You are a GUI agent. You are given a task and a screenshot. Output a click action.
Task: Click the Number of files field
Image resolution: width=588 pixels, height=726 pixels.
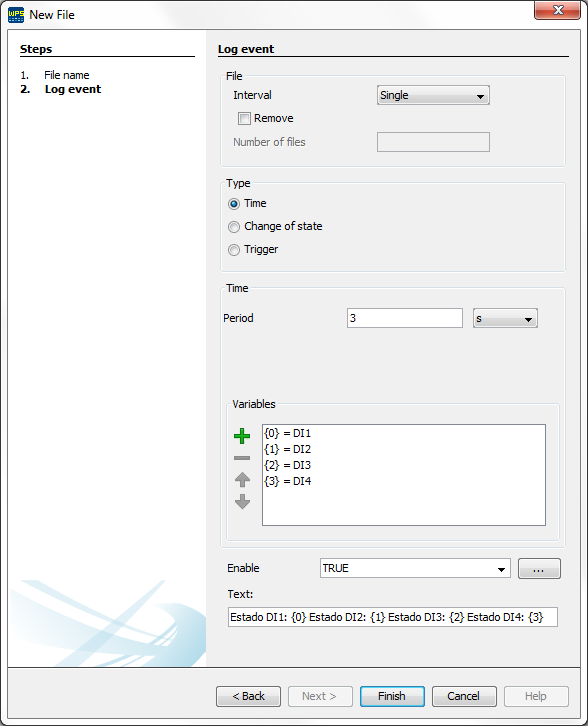point(433,142)
